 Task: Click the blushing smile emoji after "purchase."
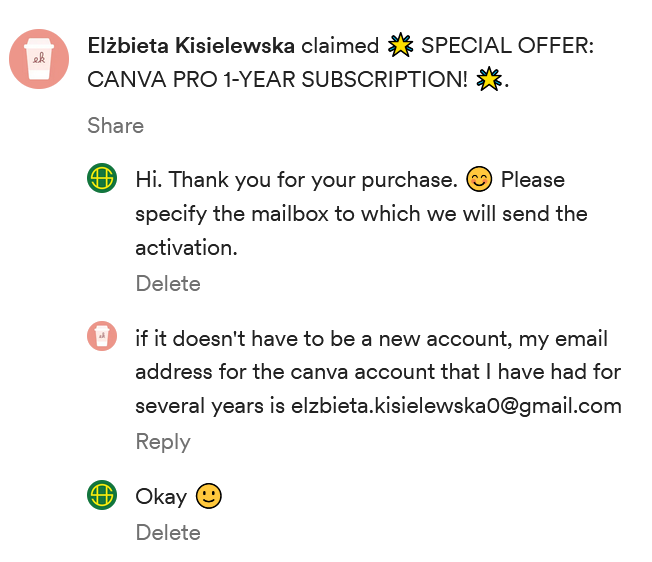[x=480, y=180]
